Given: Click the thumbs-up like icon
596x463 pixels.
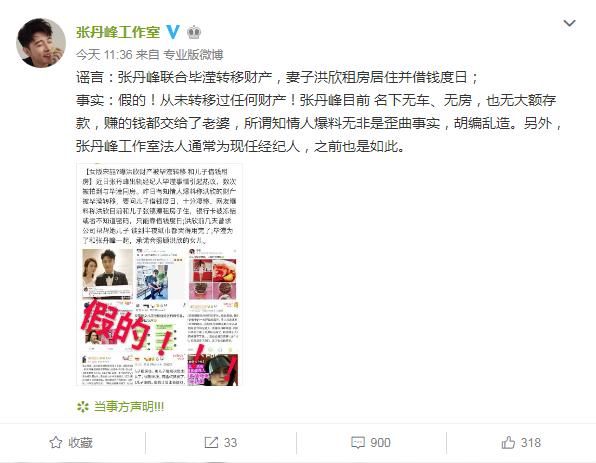Looking at the screenshot, I should 508,442.
